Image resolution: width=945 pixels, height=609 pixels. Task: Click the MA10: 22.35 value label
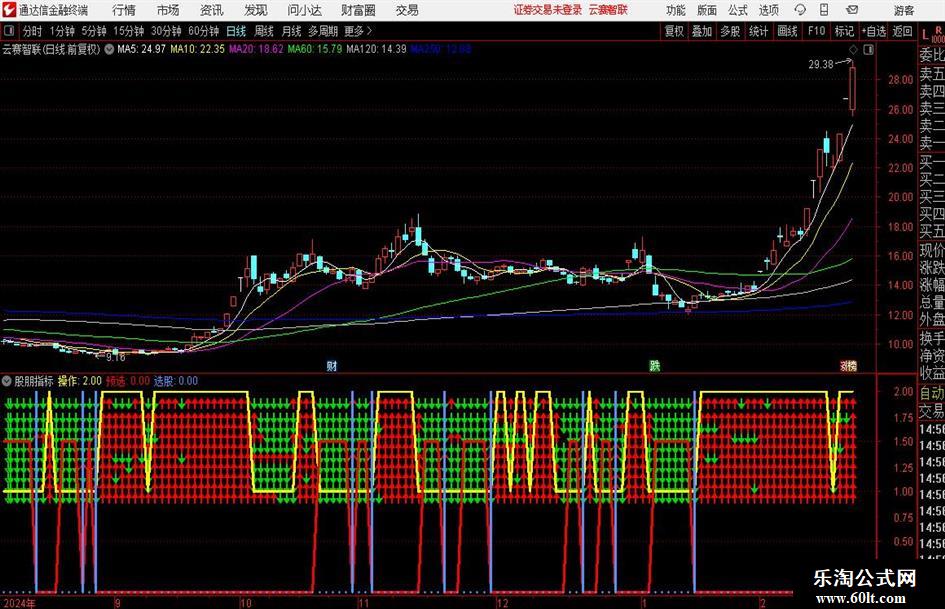(x=197, y=49)
